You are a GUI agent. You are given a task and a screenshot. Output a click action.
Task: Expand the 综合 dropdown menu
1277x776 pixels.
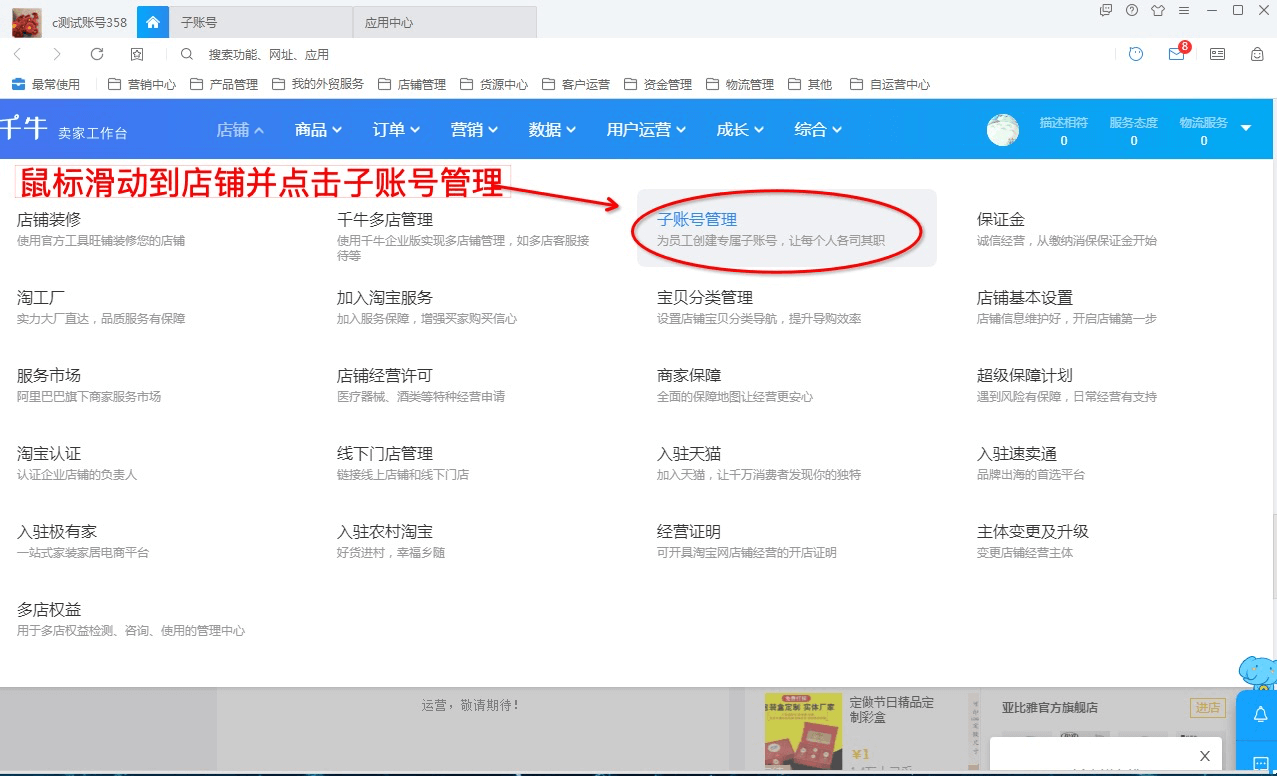819,129
